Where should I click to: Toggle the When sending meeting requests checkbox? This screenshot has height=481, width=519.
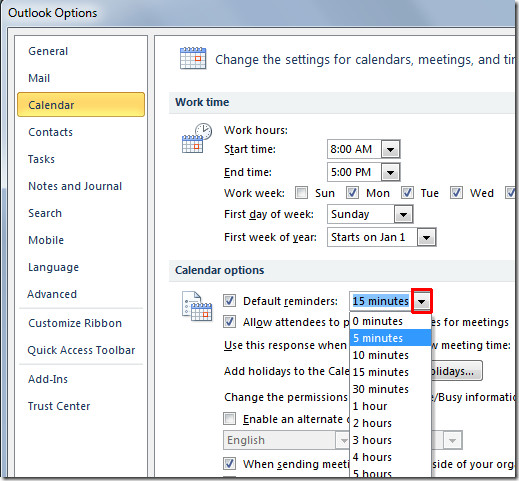pyautogui.click(x=229, y=464)
